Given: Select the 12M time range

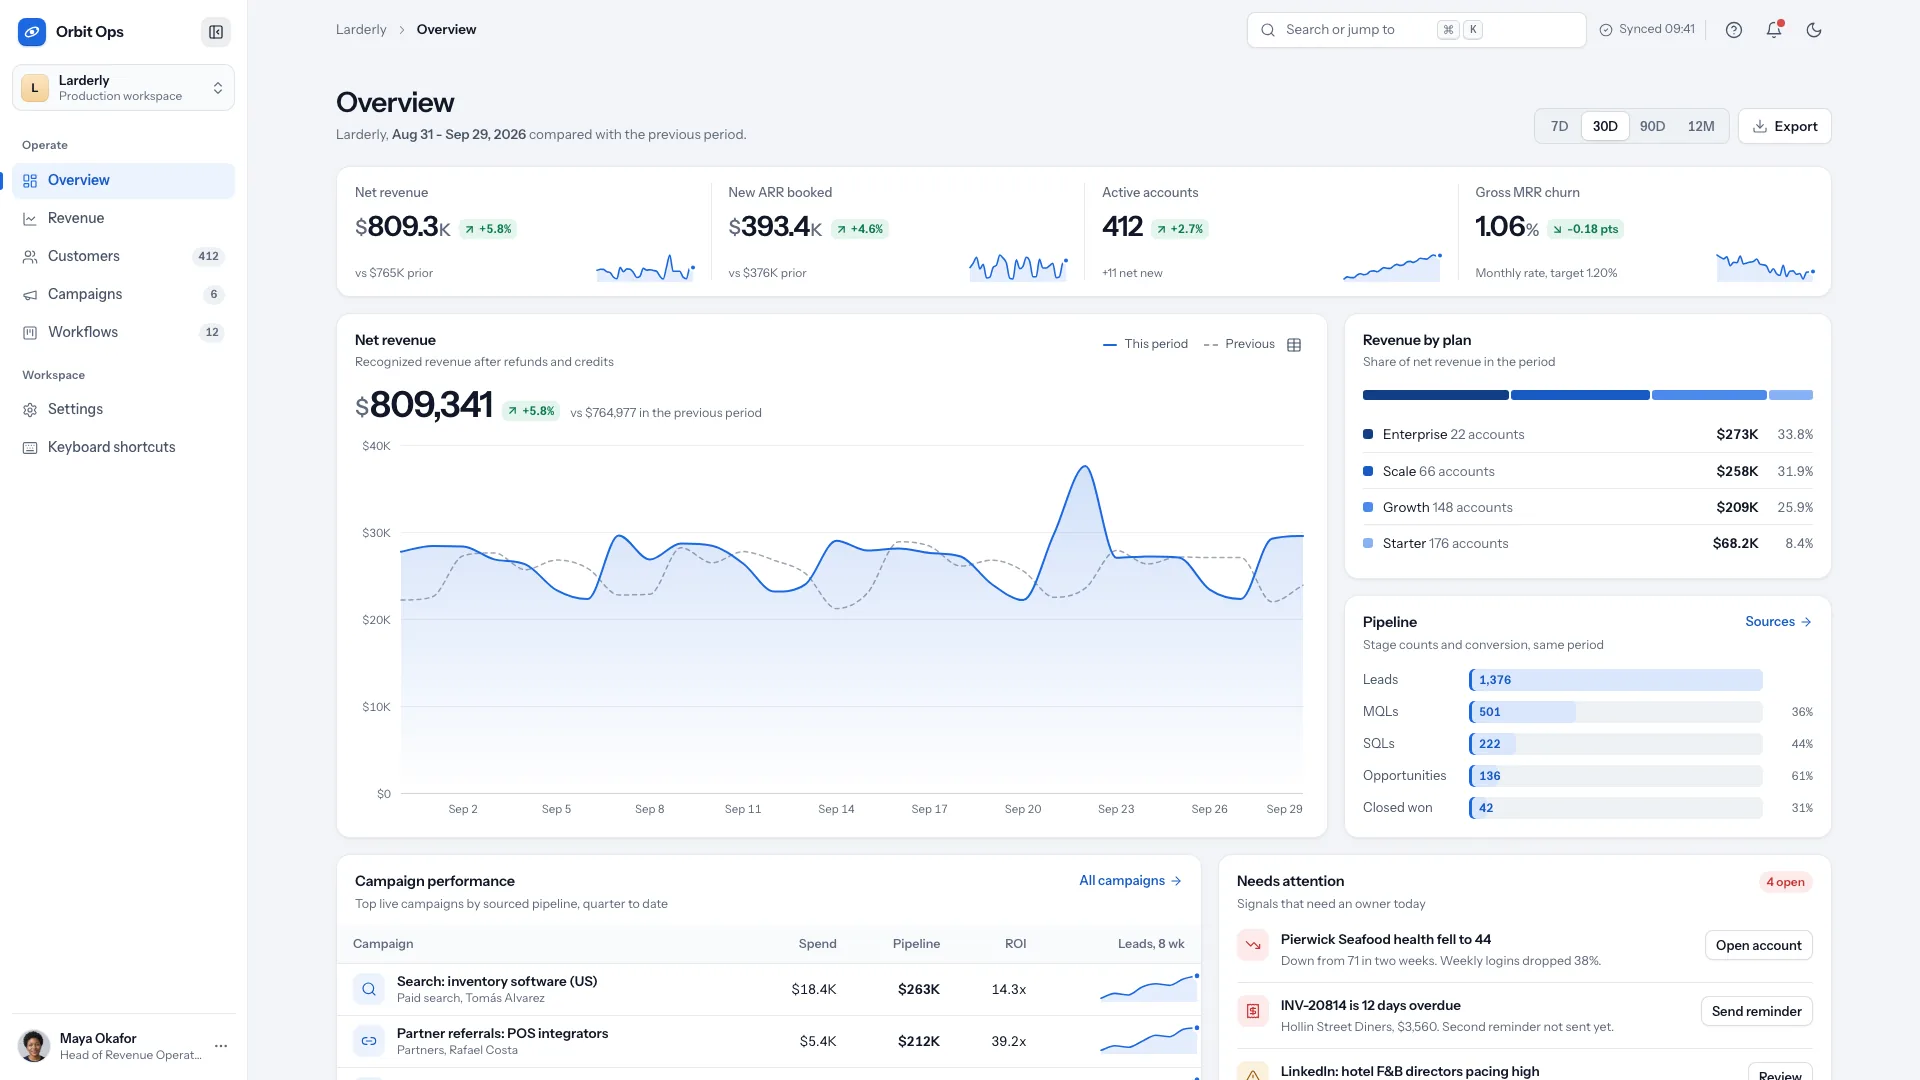Looking at the screenshot, I should click(1700, 127).
